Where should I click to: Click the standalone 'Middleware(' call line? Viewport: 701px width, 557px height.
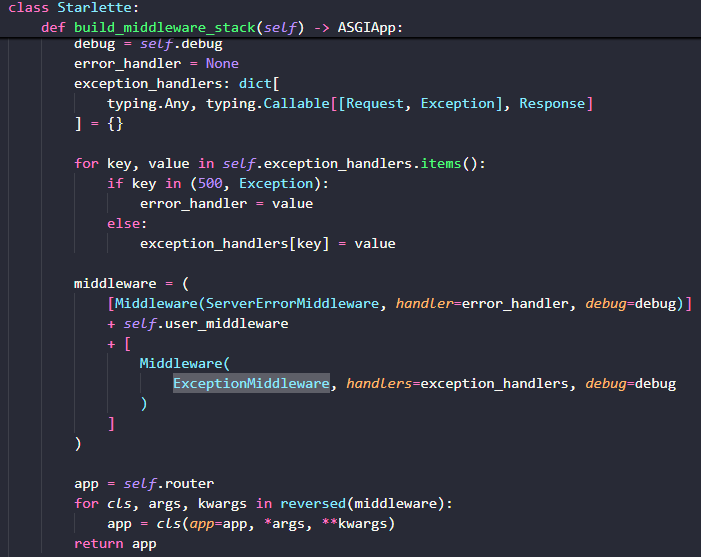tap(185, 363)
